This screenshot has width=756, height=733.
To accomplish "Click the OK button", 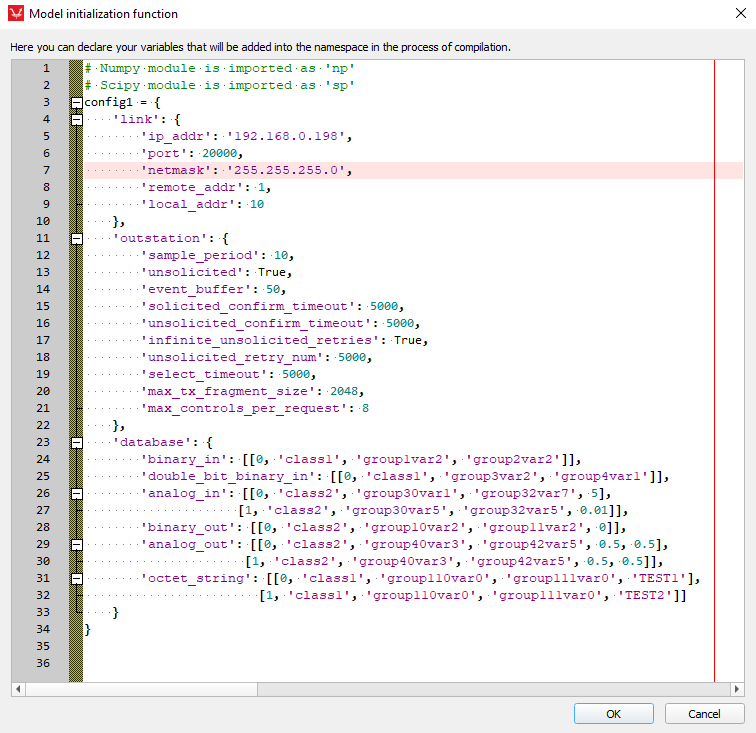I will (613, 713).
